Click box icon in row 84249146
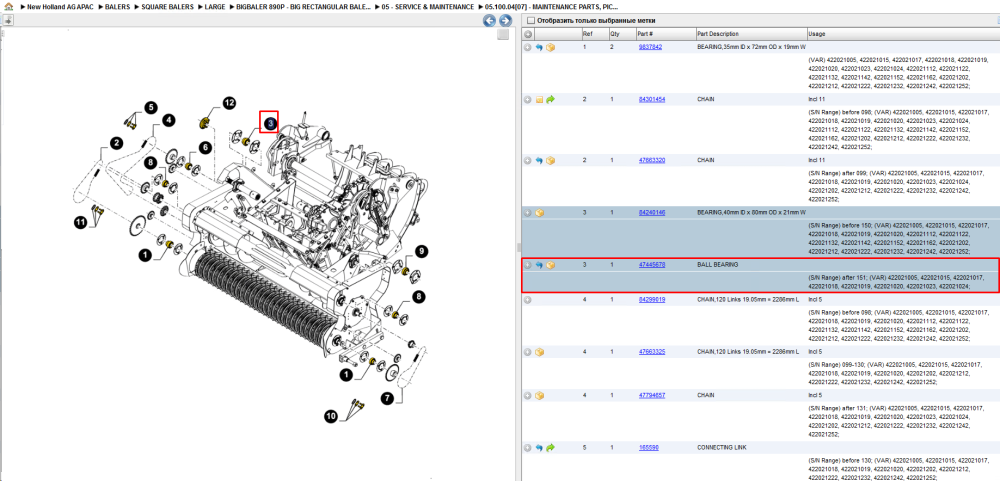The image size is (1000, 481). 539,212
